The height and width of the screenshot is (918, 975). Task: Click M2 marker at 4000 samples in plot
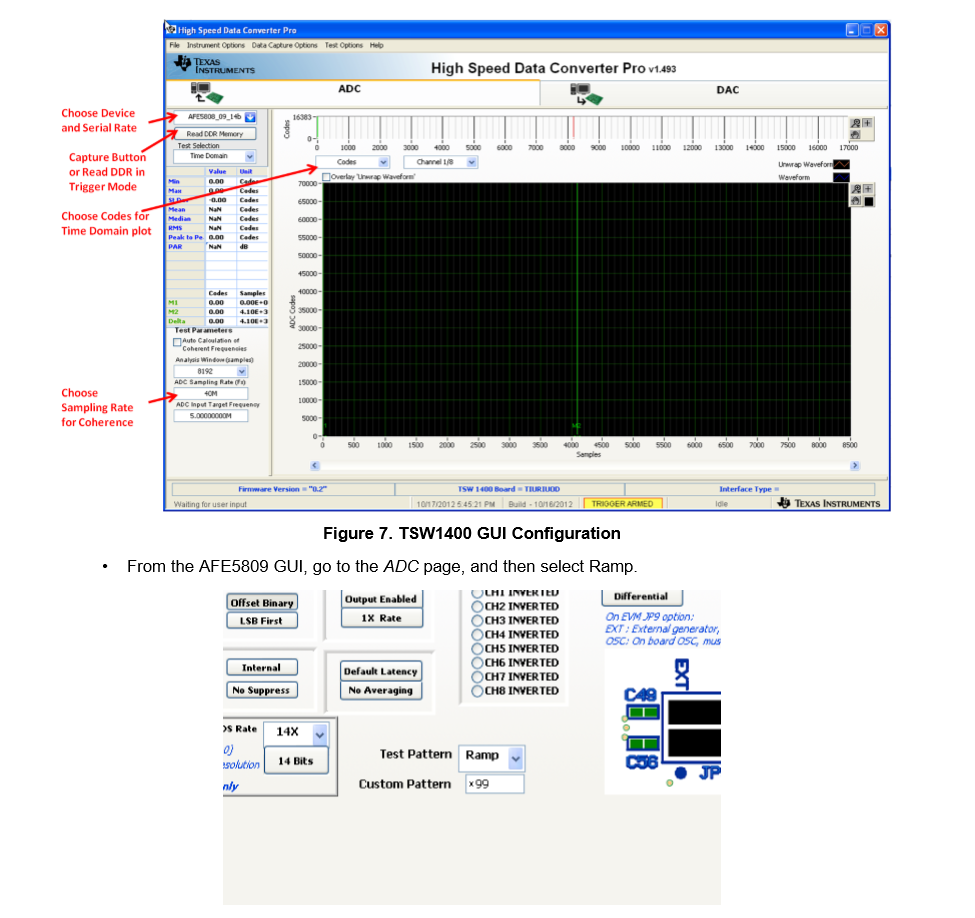point(576,426)
